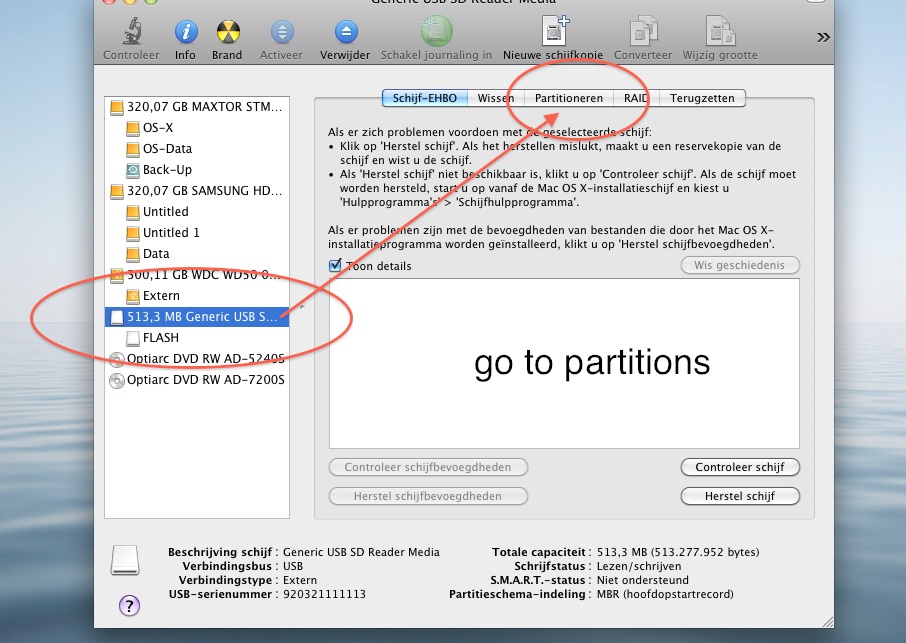Select the Optiarc DVD RW AD-7200S drive

pos(205,380)
